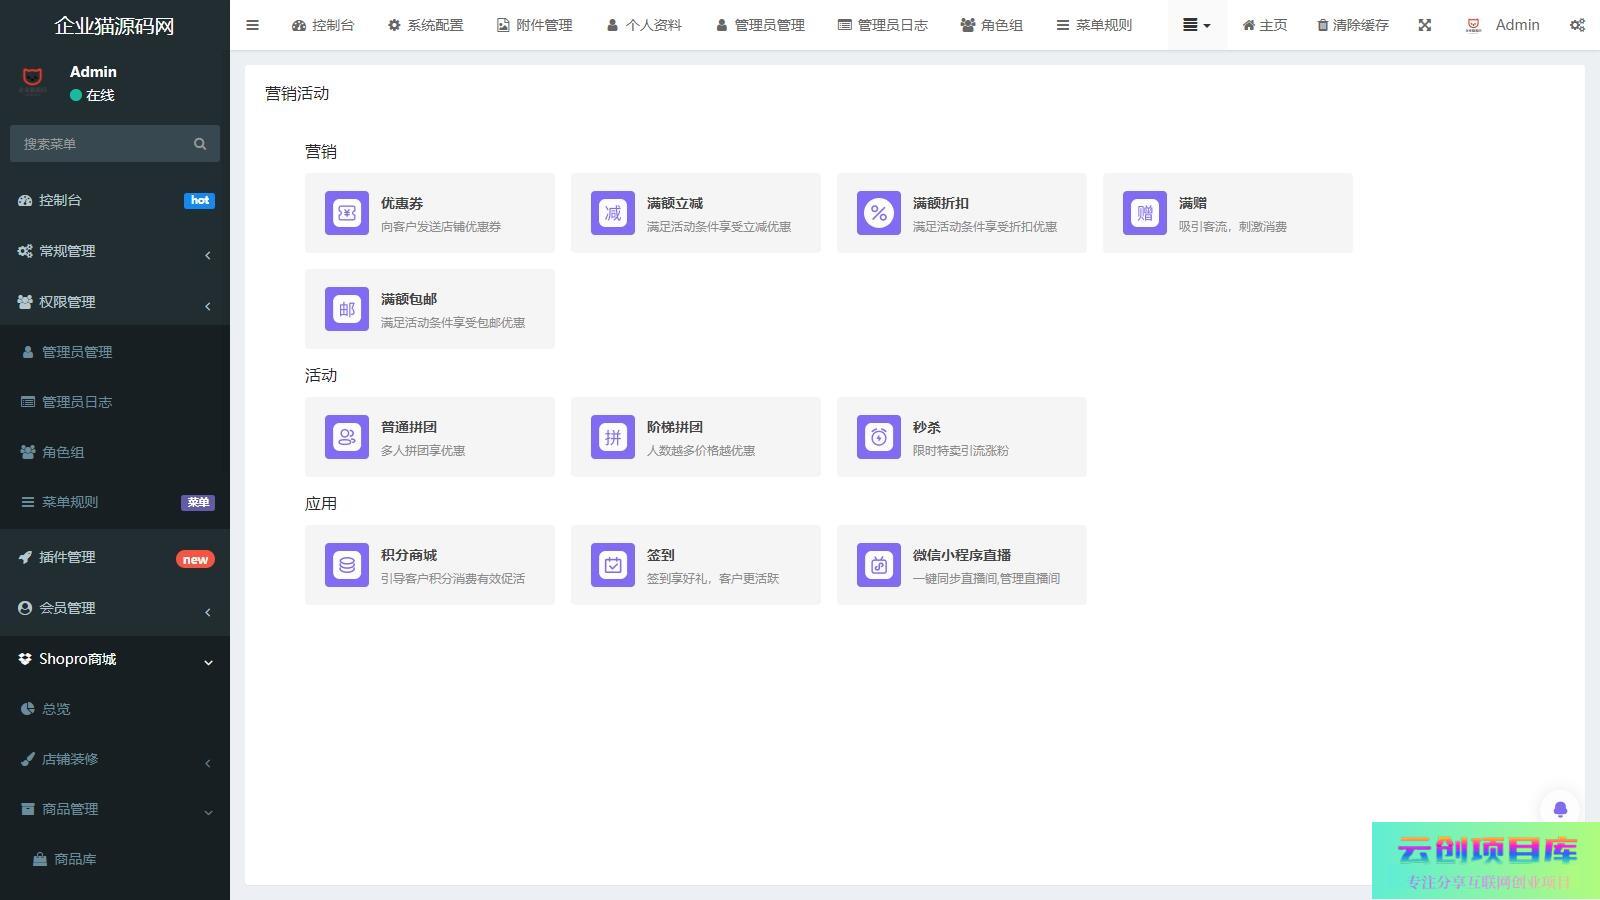1600x900 pixels.
Task: Open the 优惠券 coupon icon
Action: pos(347,213)
